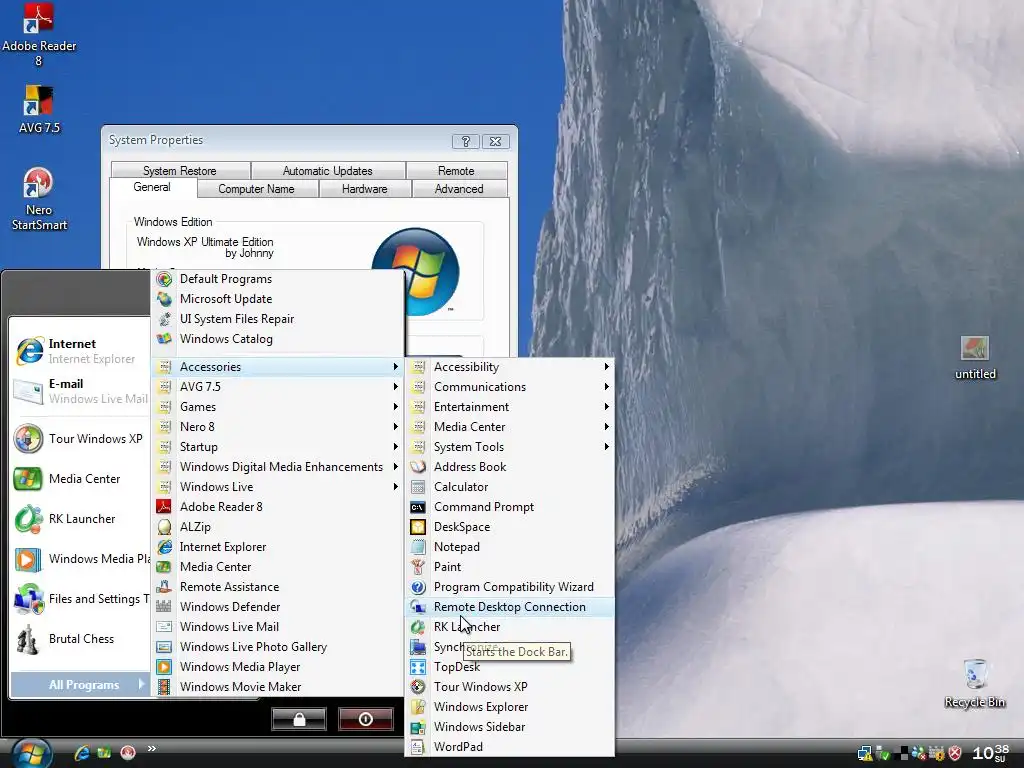The height and width of the screenshot is (768, 1024).
Task: Launch Internet Explorer from quick launch
Action: pos(82,752)
